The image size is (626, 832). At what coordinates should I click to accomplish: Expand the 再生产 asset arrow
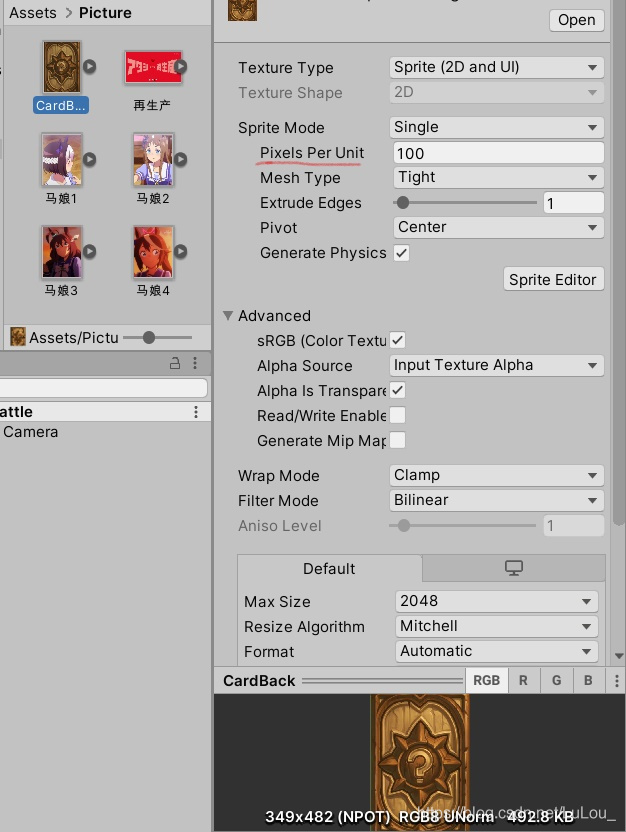point(181,66)
